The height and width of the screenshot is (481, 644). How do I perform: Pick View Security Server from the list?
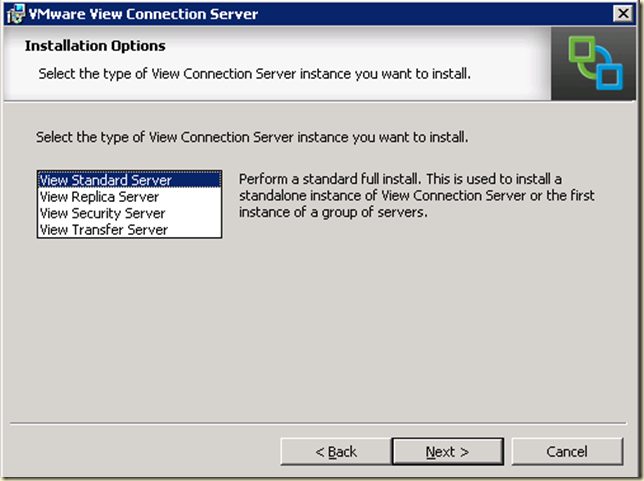click(x=102, y=213)
